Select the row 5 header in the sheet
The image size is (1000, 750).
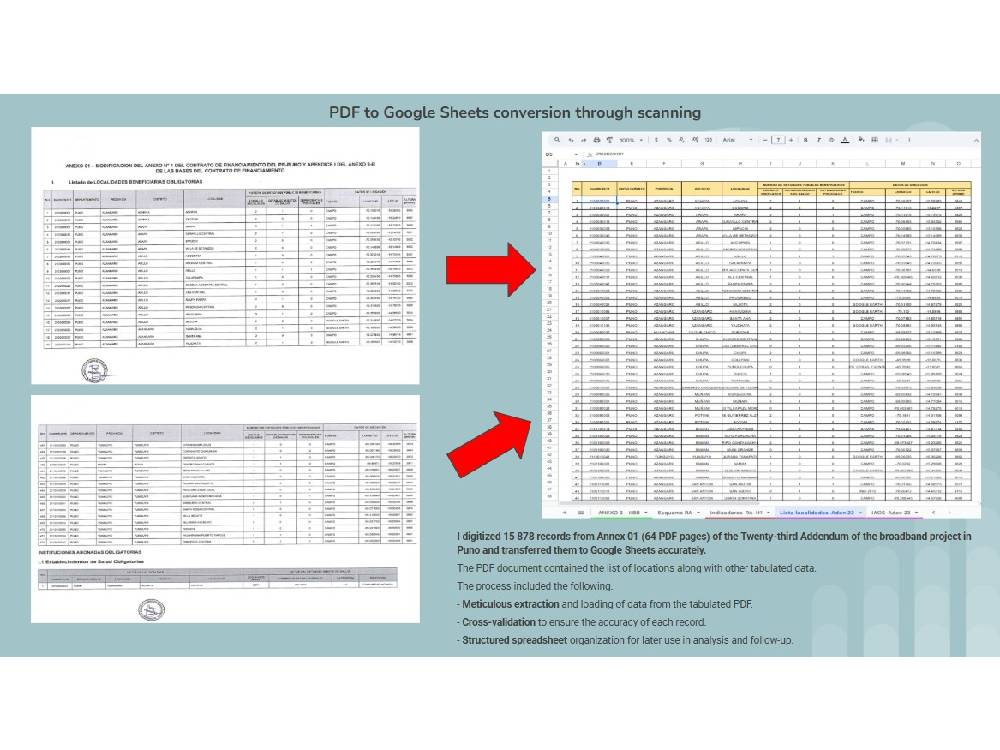(x=549, y=199)
